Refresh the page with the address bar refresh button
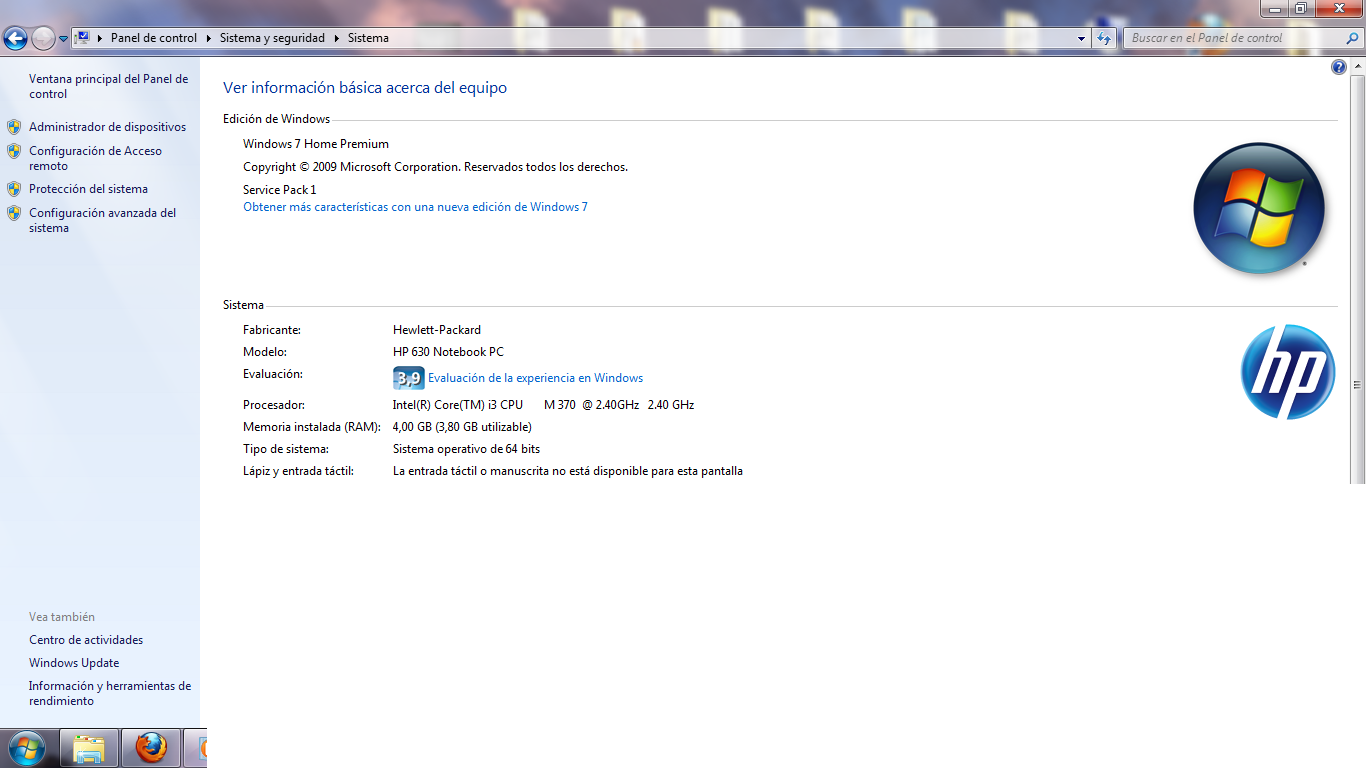 point(1104,38)
